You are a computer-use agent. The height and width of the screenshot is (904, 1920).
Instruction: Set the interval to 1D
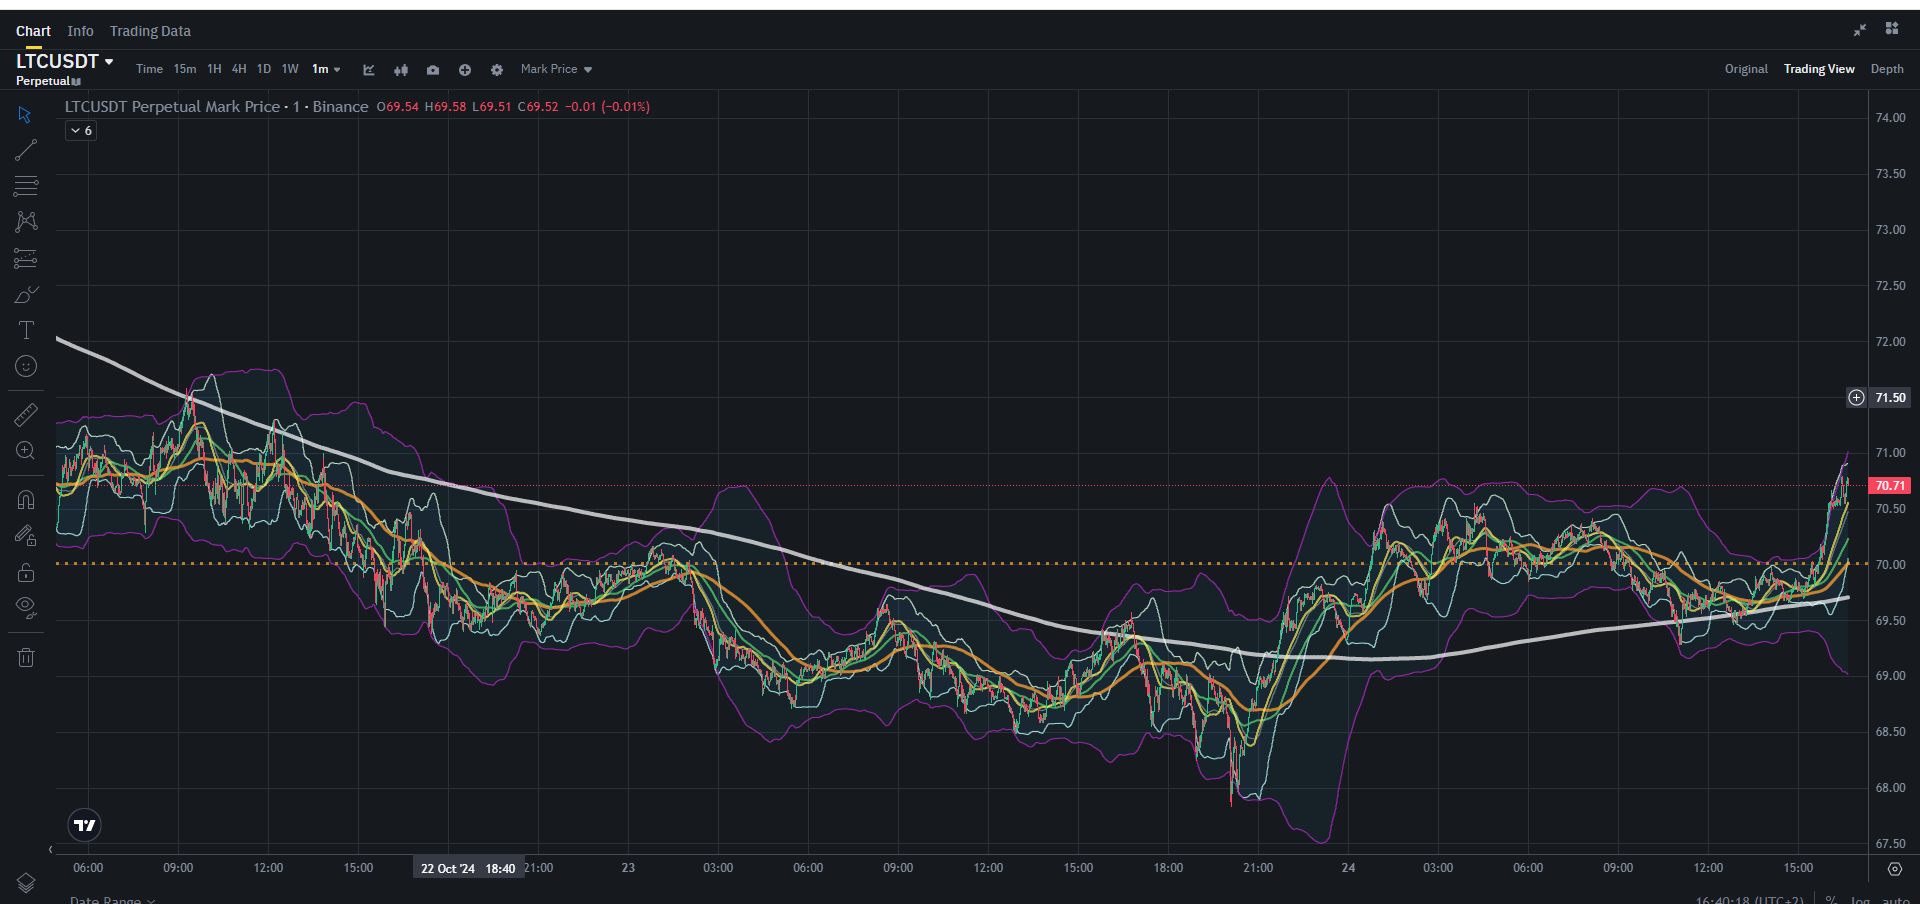point(264,69)
